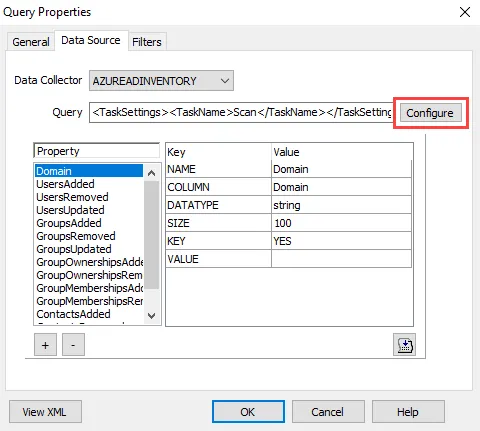Click the NAME key cell
Screen dimensions: 480x431
tap(219, 169)
